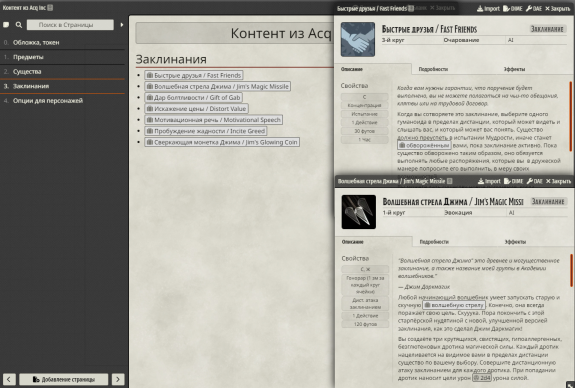Go to previous journal page arrow

[x=9, y=379]
